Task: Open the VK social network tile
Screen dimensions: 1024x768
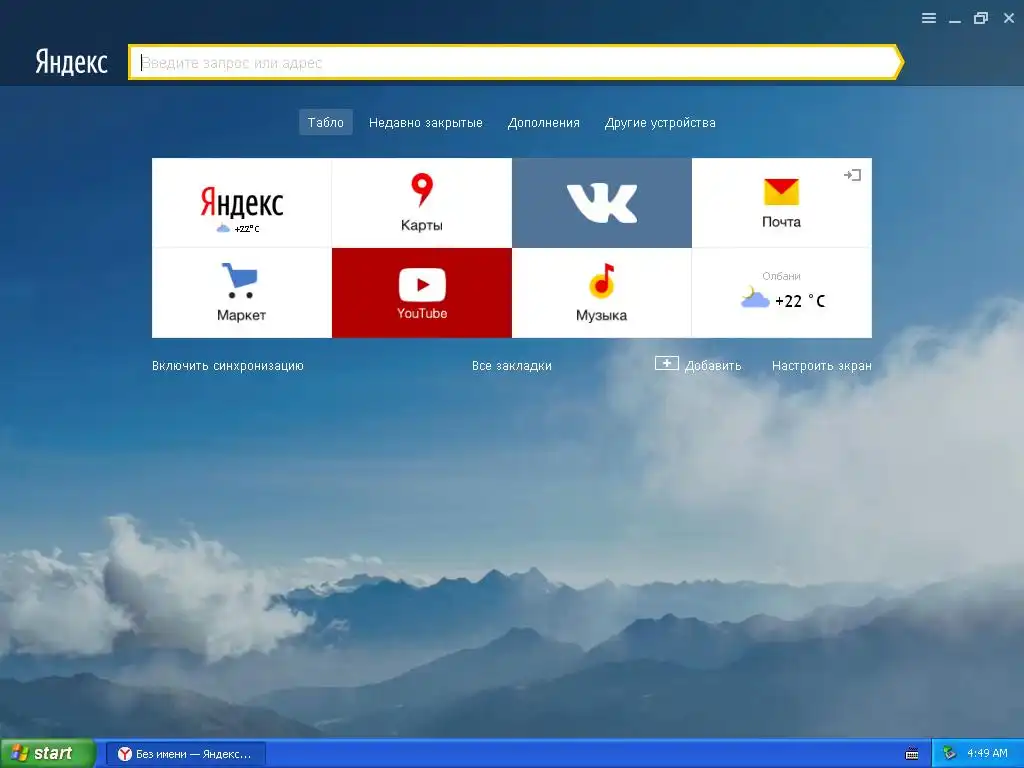Action: tap(601, 202)
